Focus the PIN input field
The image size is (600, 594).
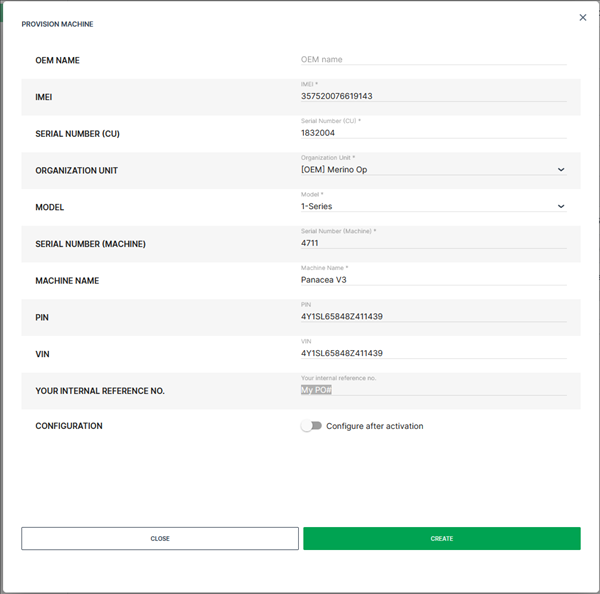pos(433,316)
